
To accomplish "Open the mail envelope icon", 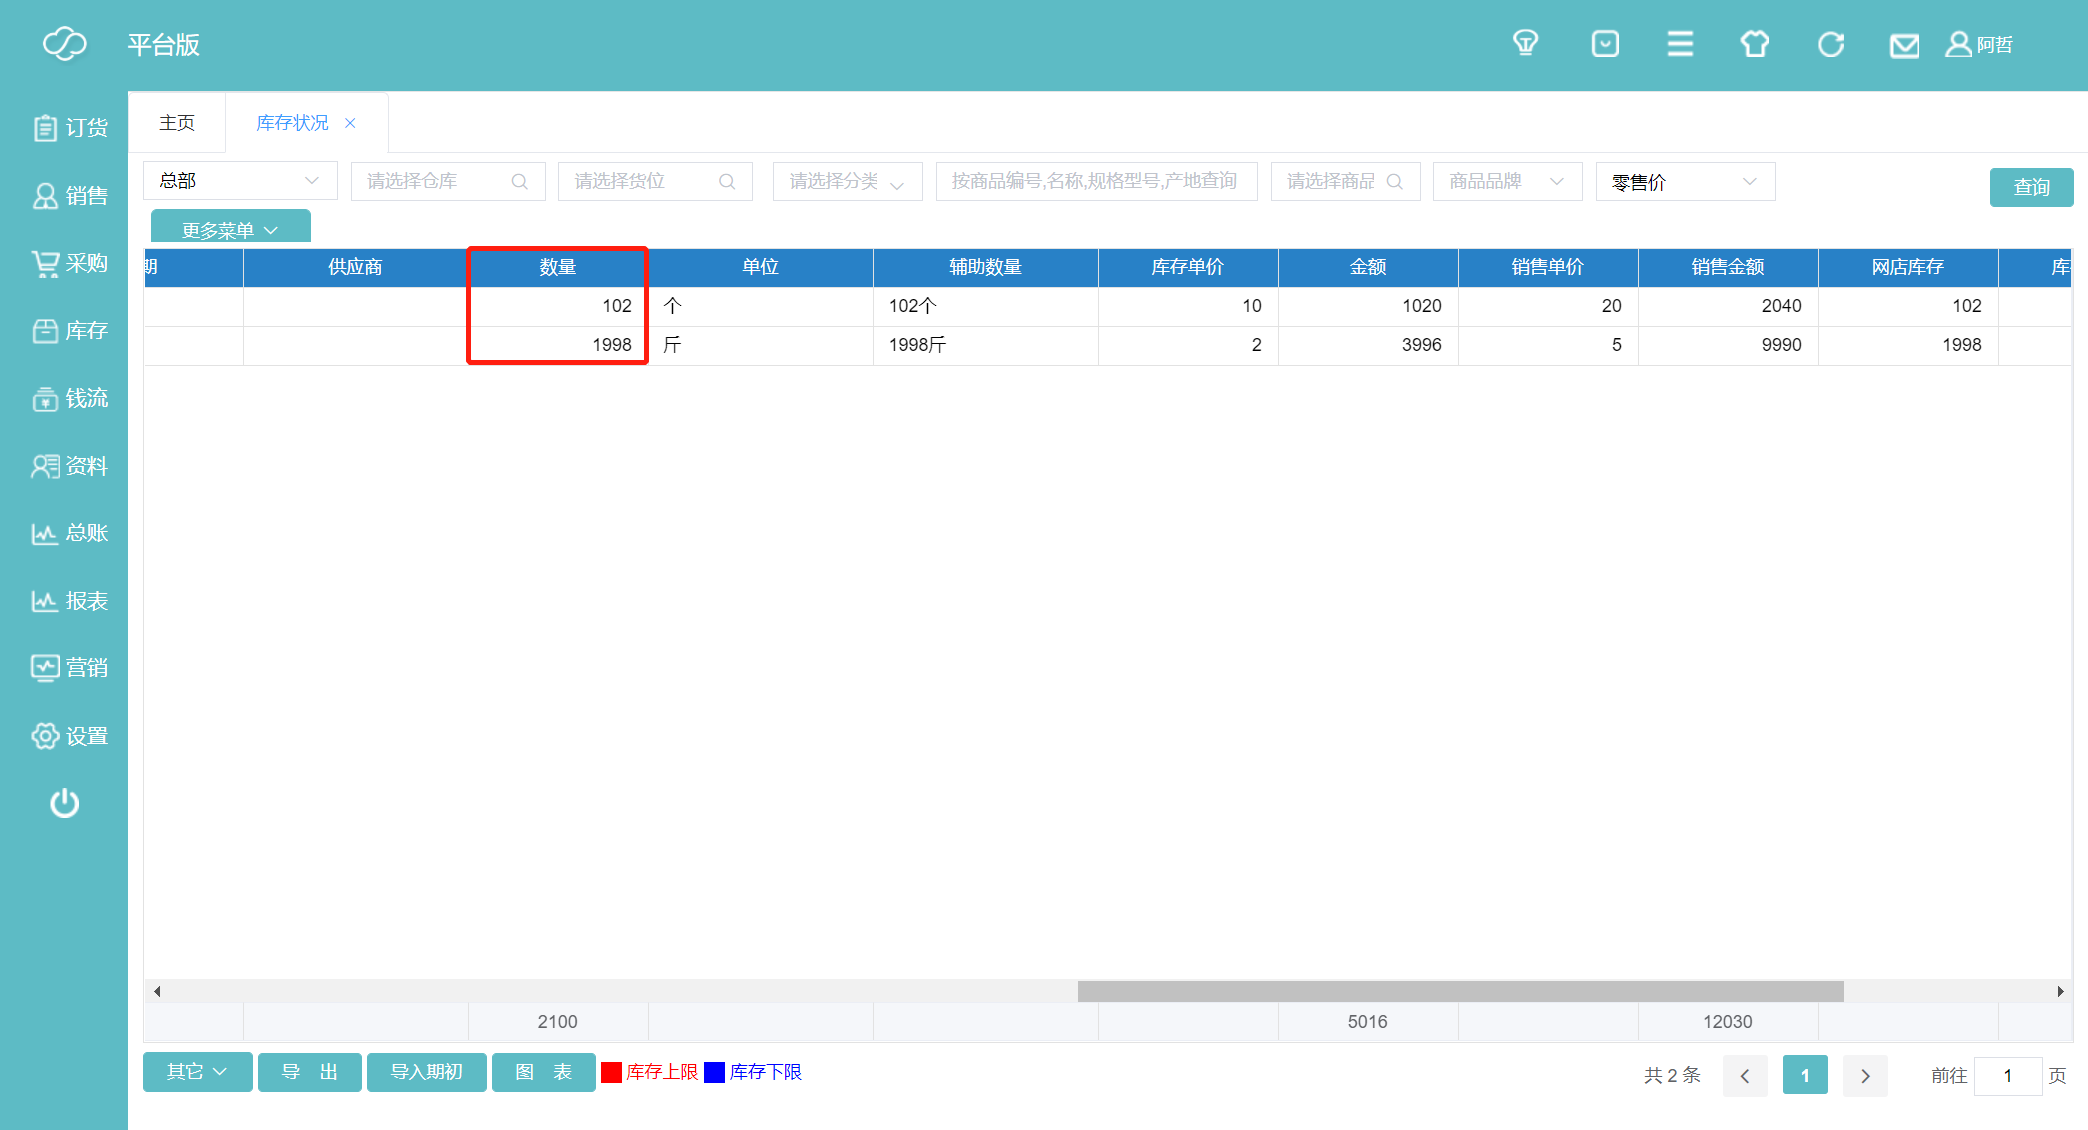I will [x=1904, y=46].
